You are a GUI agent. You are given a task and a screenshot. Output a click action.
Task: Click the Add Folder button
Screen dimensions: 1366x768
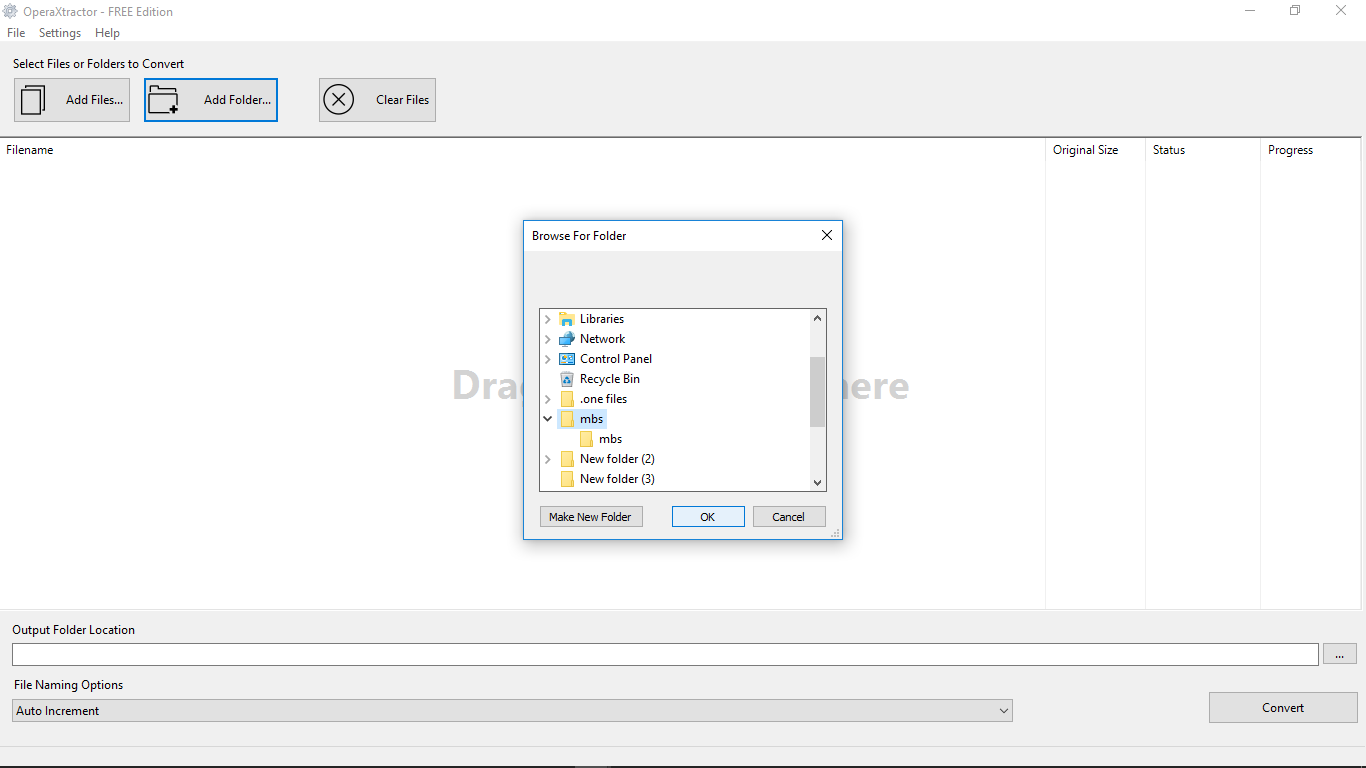pos(211,100)
